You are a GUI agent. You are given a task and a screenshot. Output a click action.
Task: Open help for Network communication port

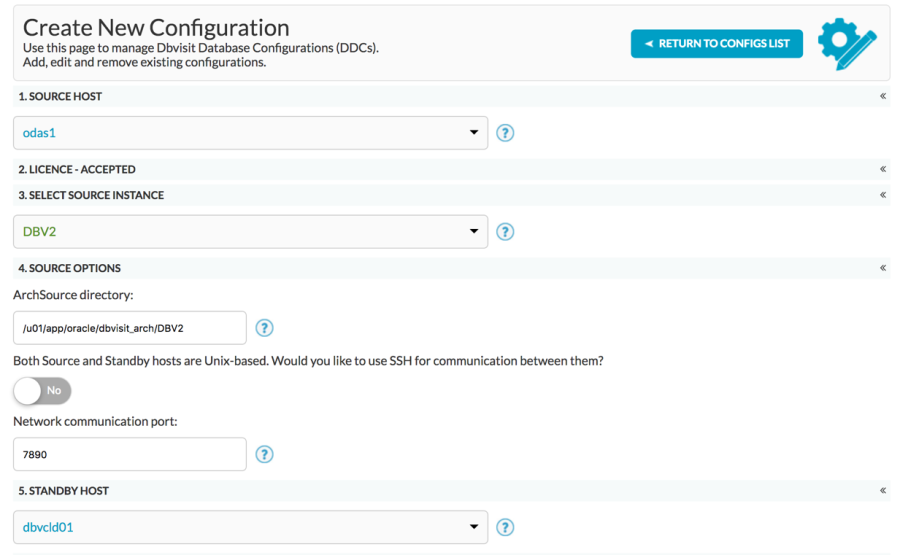pyautogui.click(x=264, y=455)
